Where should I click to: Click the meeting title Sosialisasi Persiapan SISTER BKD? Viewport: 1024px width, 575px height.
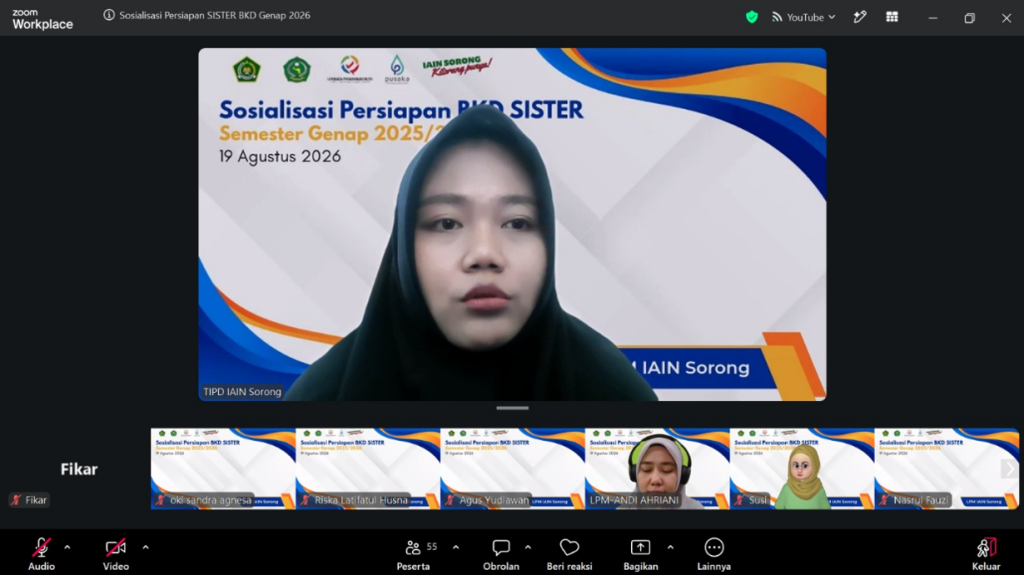pos(214,15)
